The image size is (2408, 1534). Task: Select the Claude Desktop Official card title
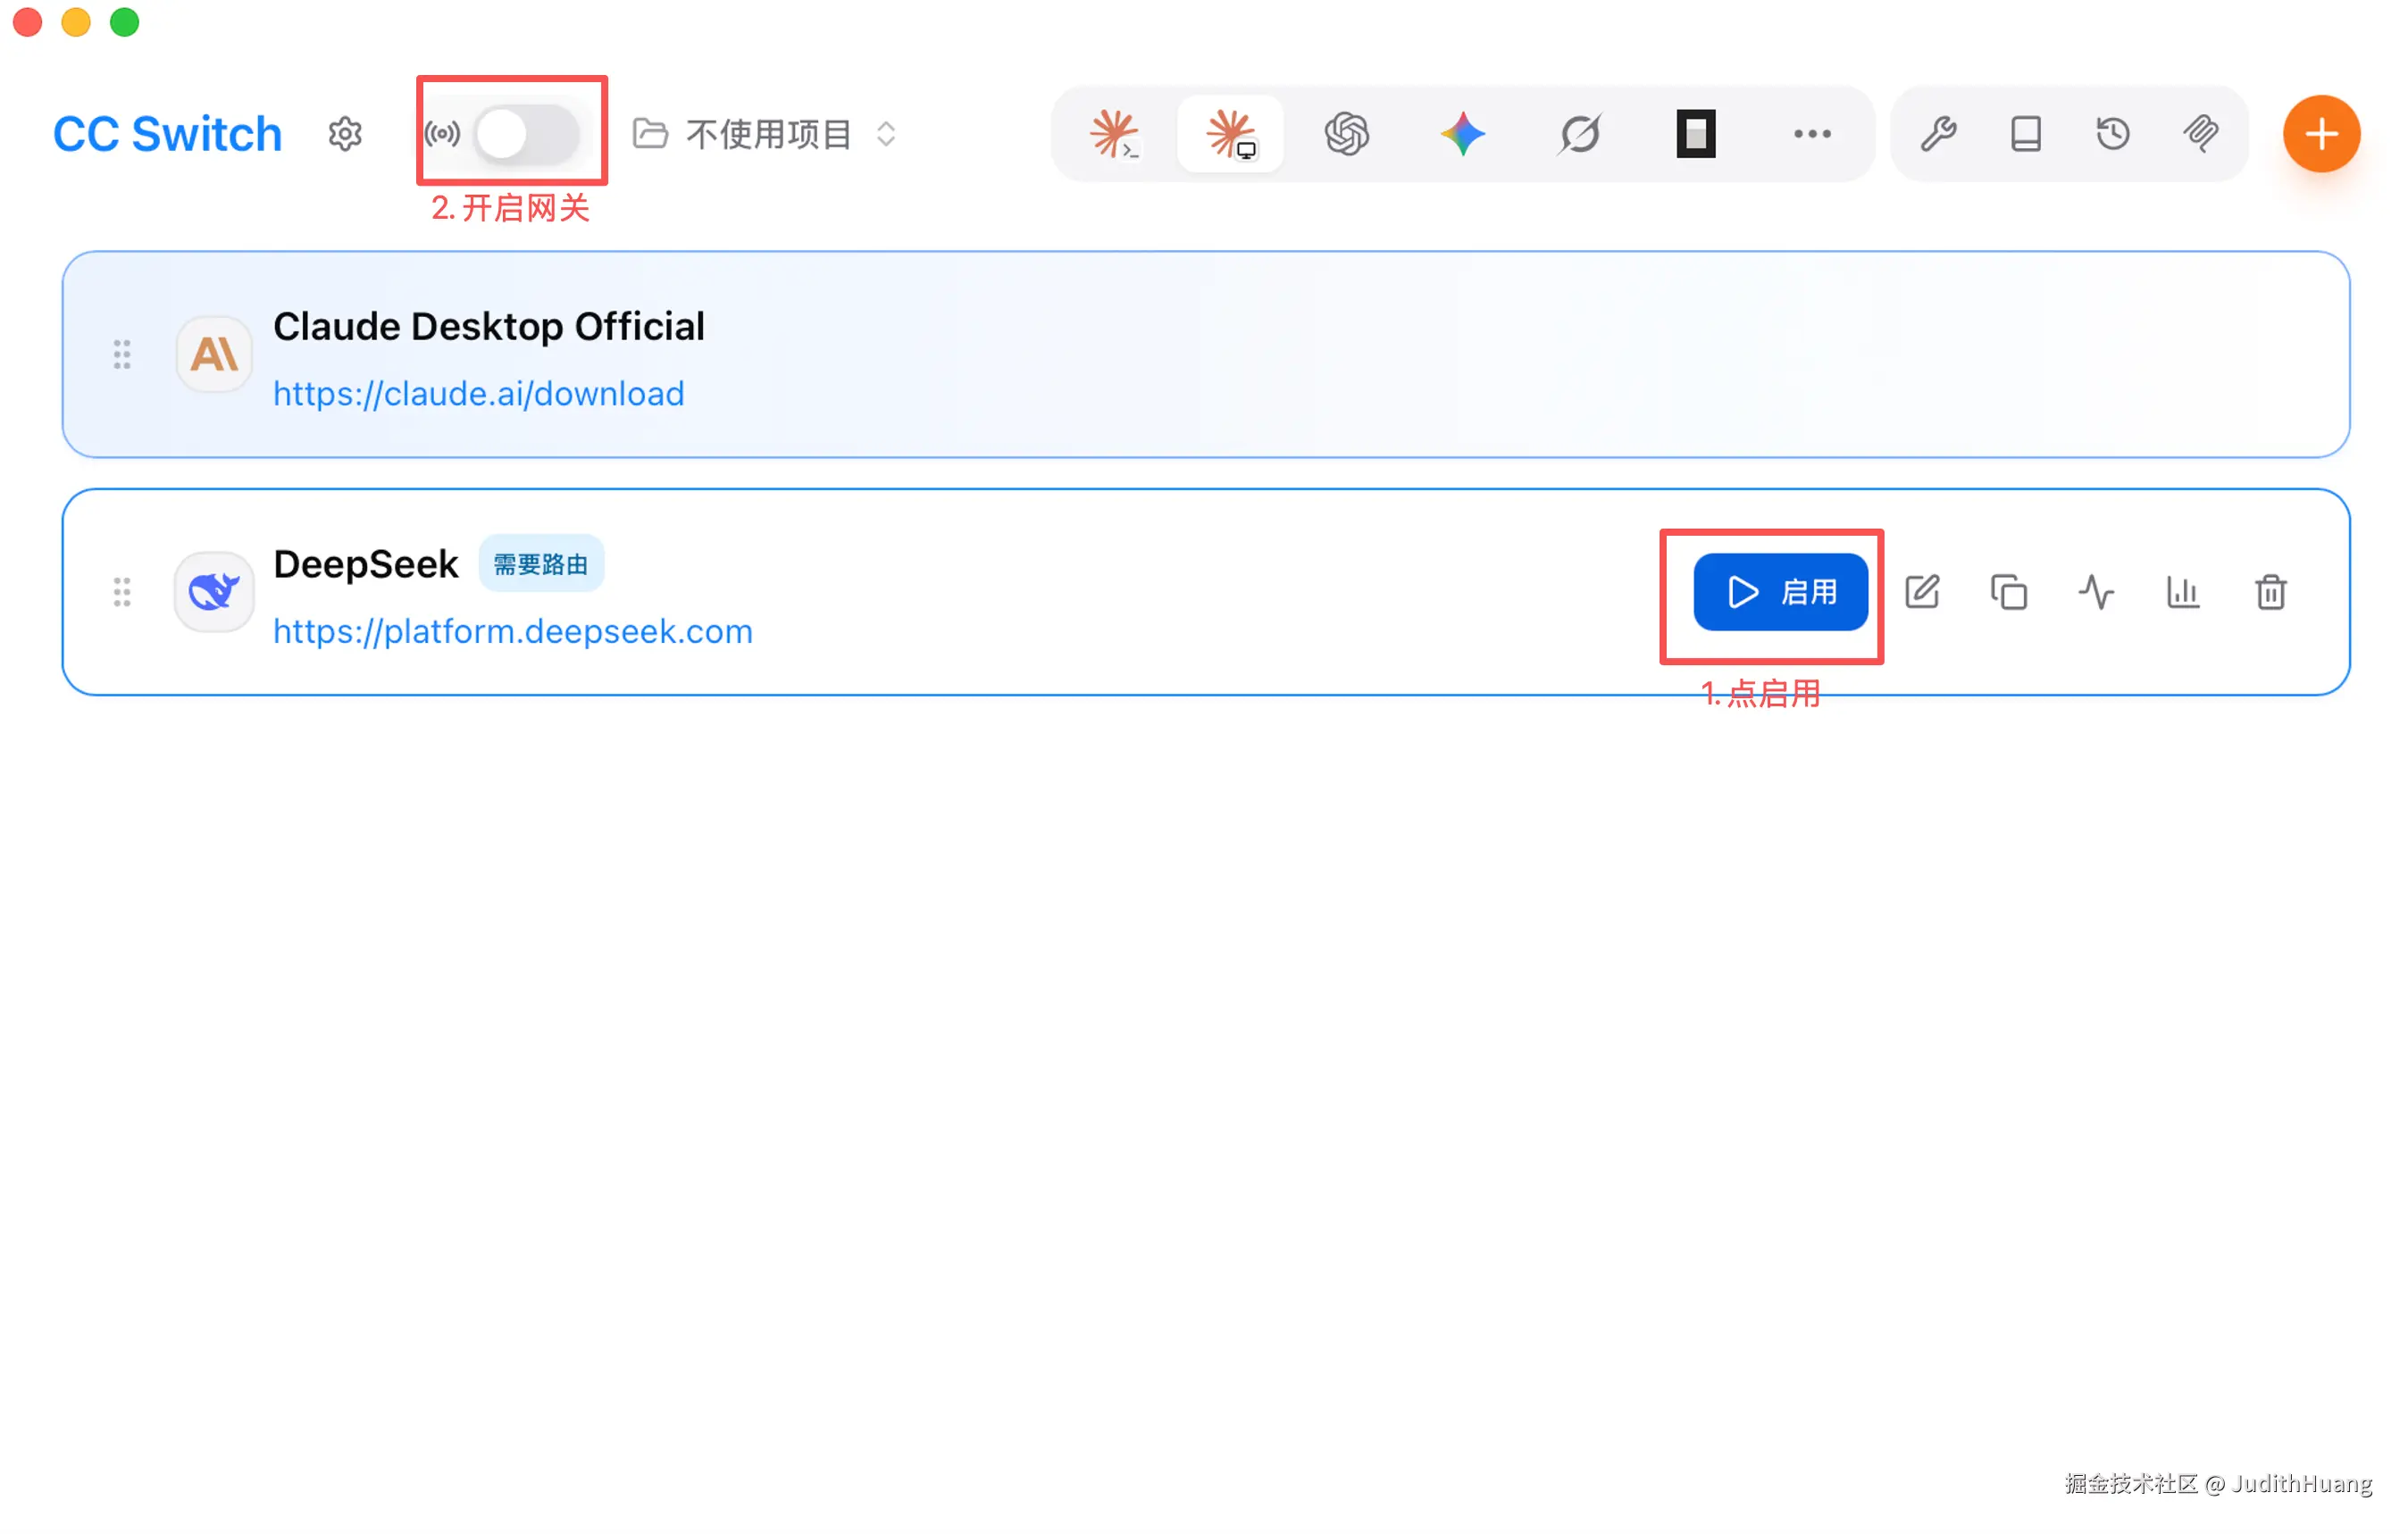489,327
